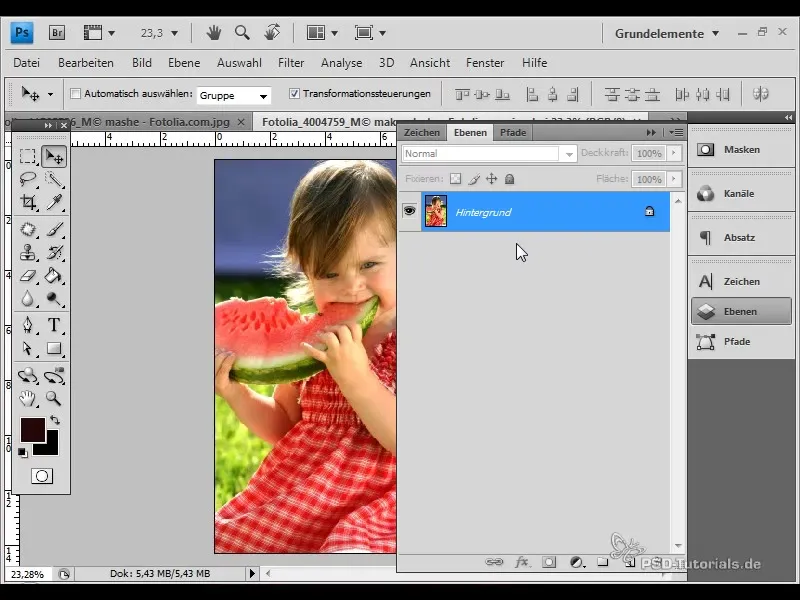Swap foreground and background colors
The height and width of the screenshot is (600, 800).
pyautogui.click(x=55, y=420)
